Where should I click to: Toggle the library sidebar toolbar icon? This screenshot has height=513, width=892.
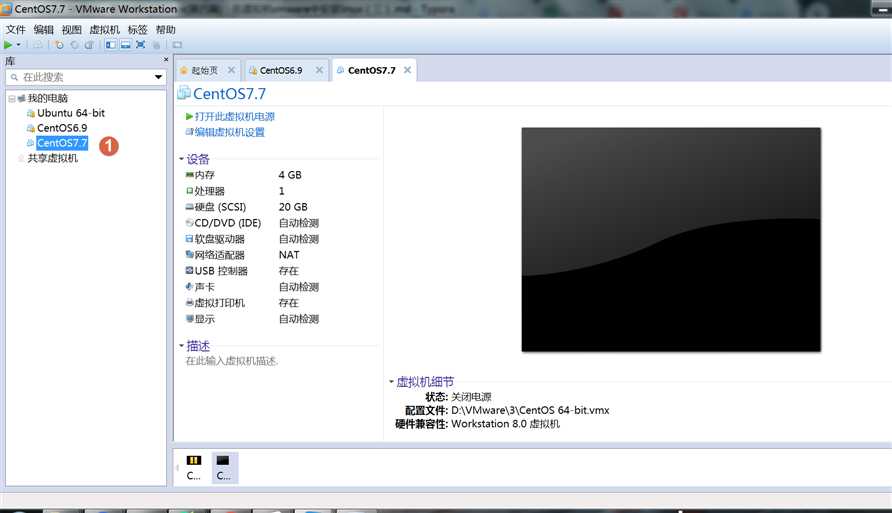(x=110, y=44)
